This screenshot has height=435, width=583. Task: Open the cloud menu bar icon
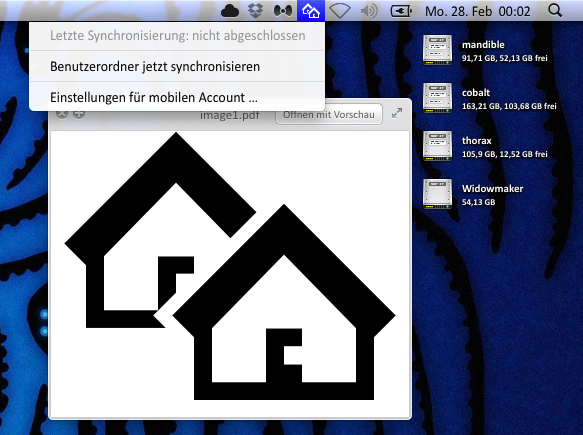click(230, 11)
